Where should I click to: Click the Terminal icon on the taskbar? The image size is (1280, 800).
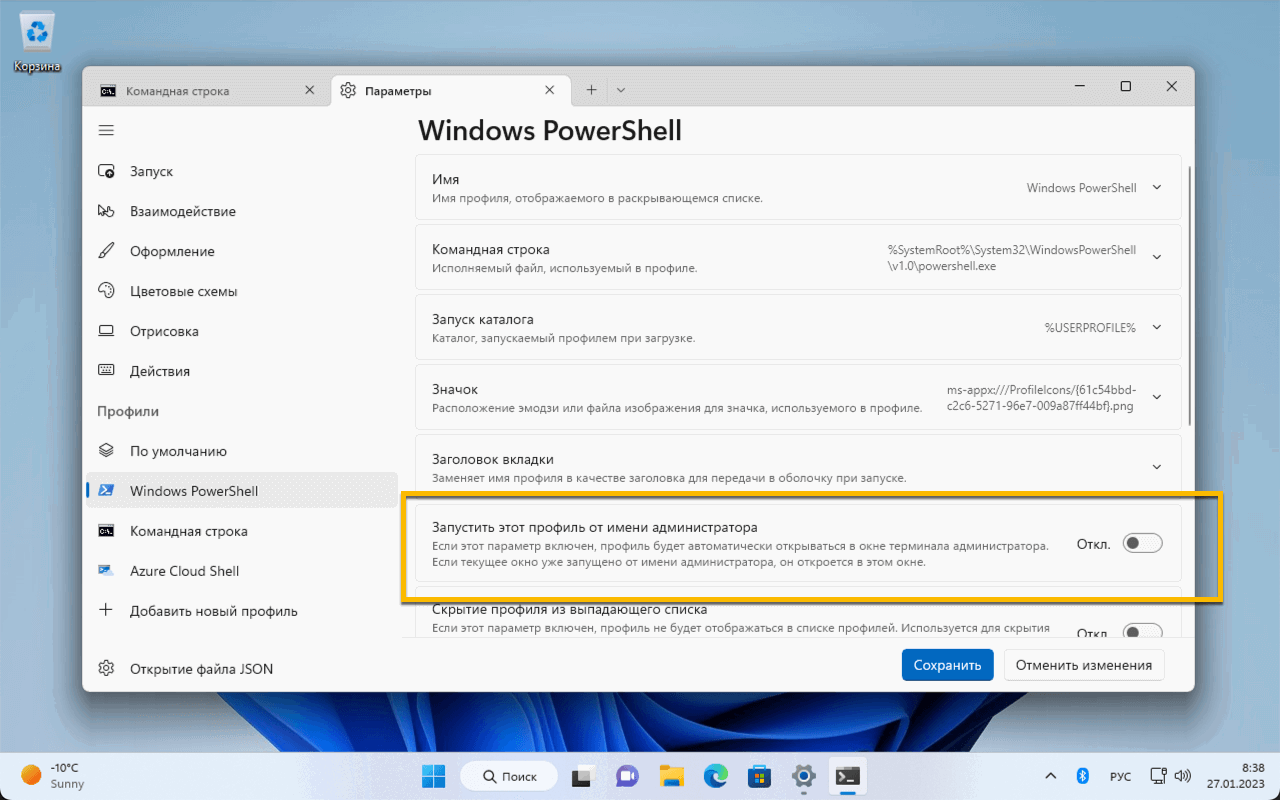click(848, 776)
